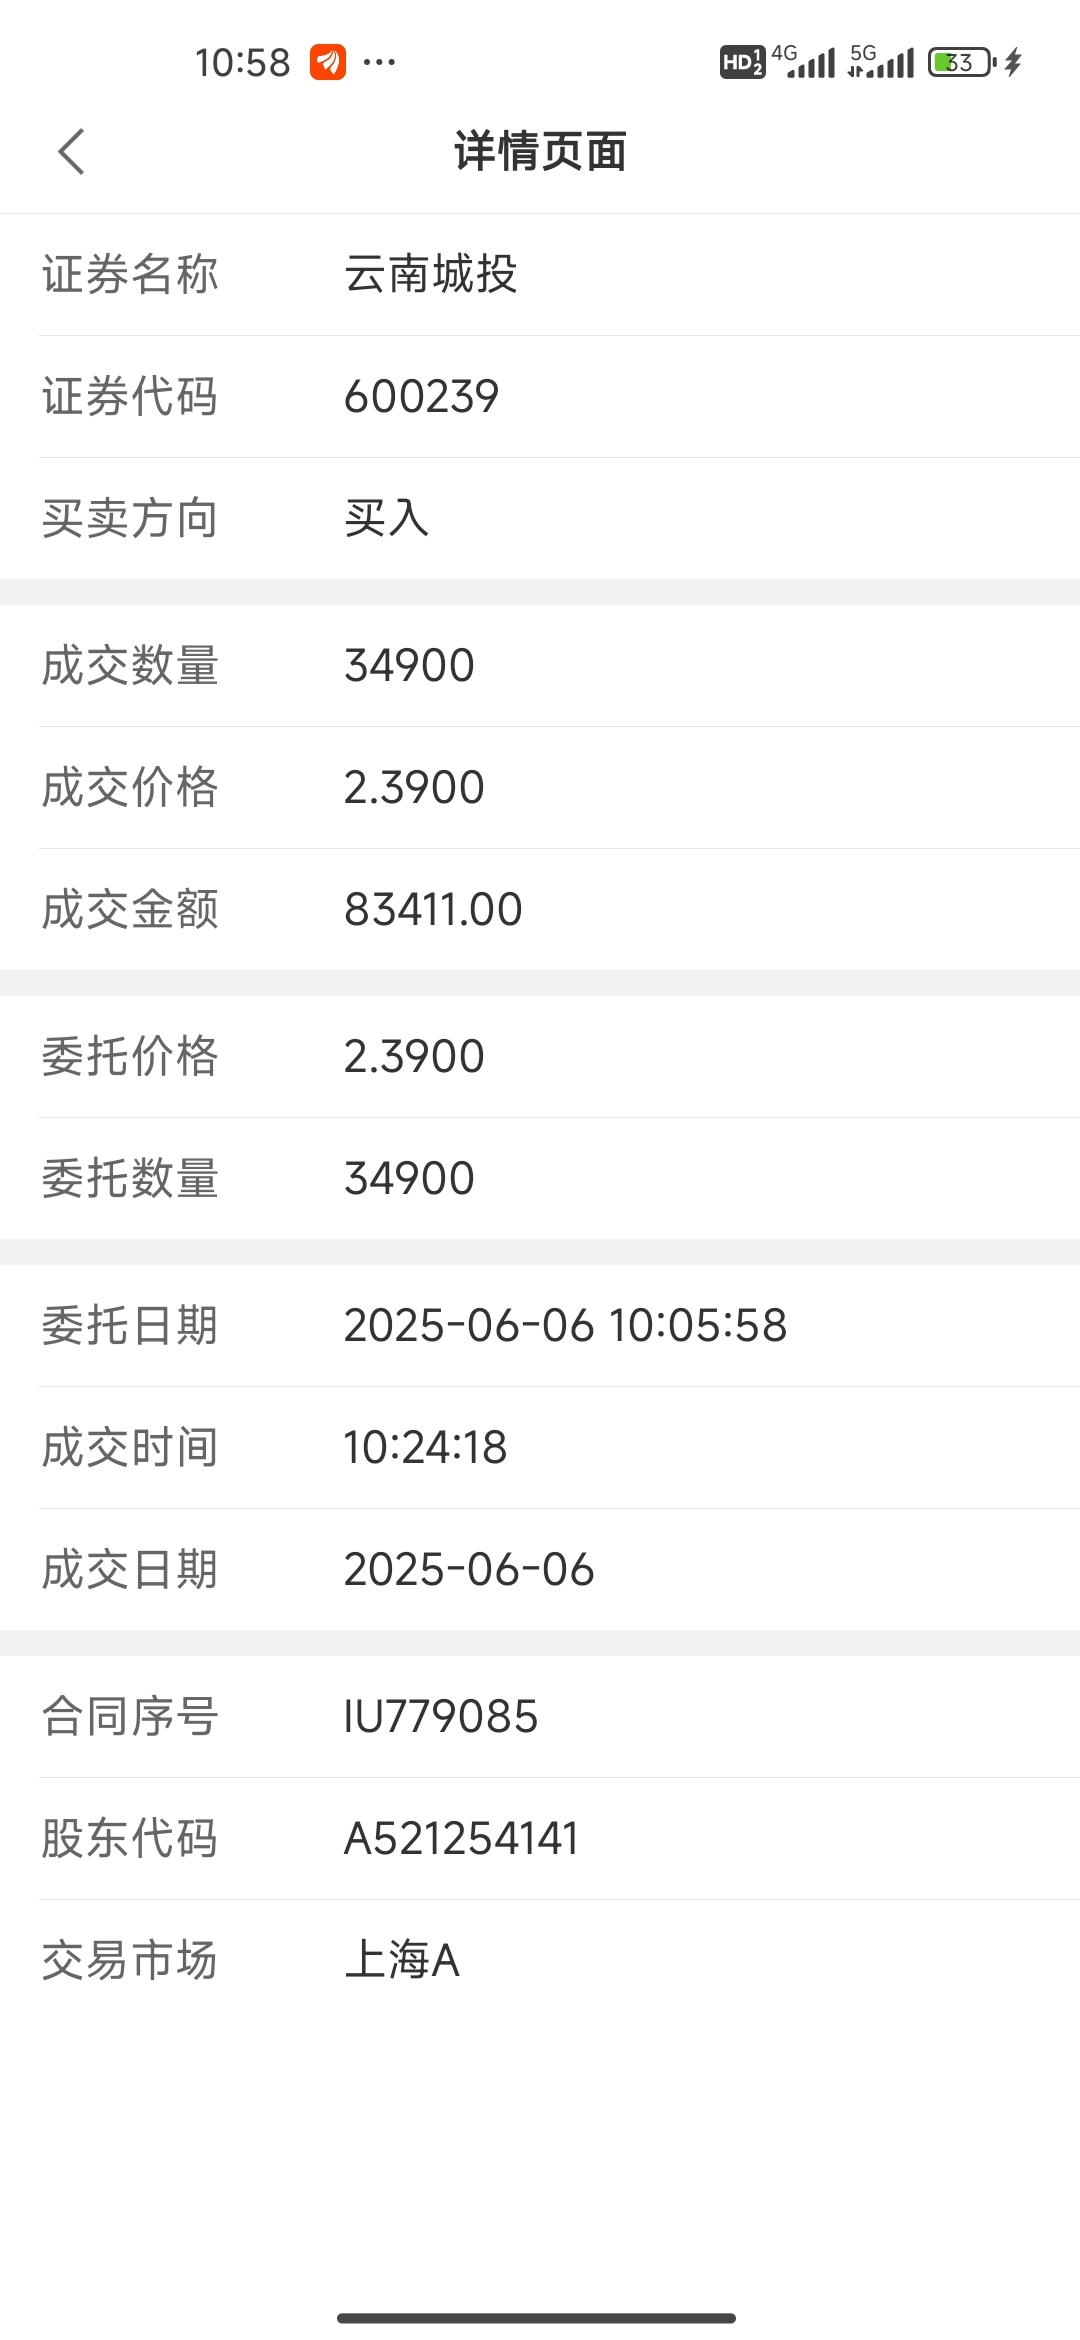Tap the orange app notification icon
Image resolution: width=1080 pixels, height=2340 pixels.
coord(328,62)
